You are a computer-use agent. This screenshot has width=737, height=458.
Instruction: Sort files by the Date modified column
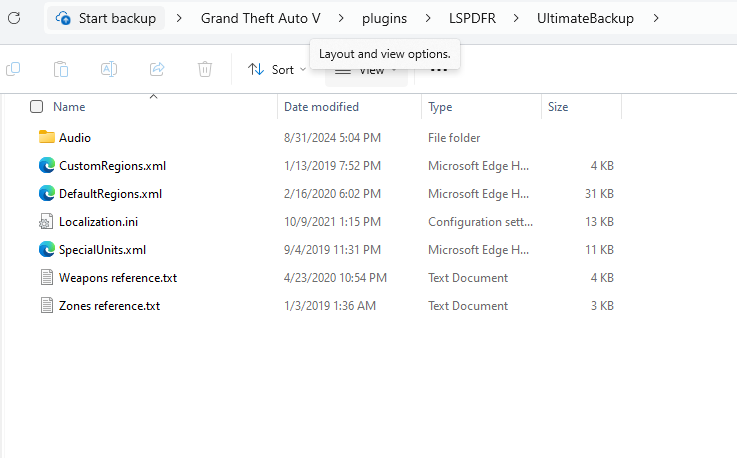point(321,107)
